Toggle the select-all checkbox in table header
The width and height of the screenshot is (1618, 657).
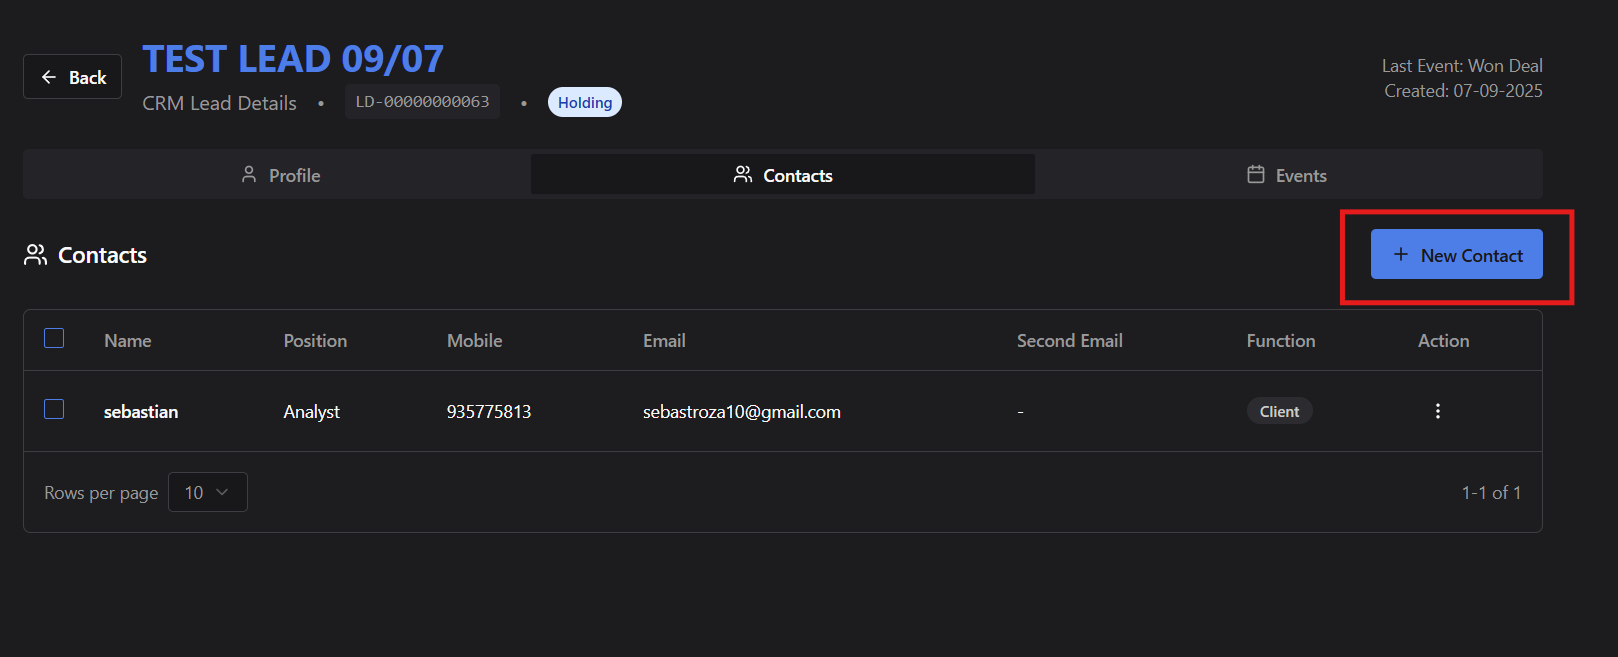pos(54,339)
